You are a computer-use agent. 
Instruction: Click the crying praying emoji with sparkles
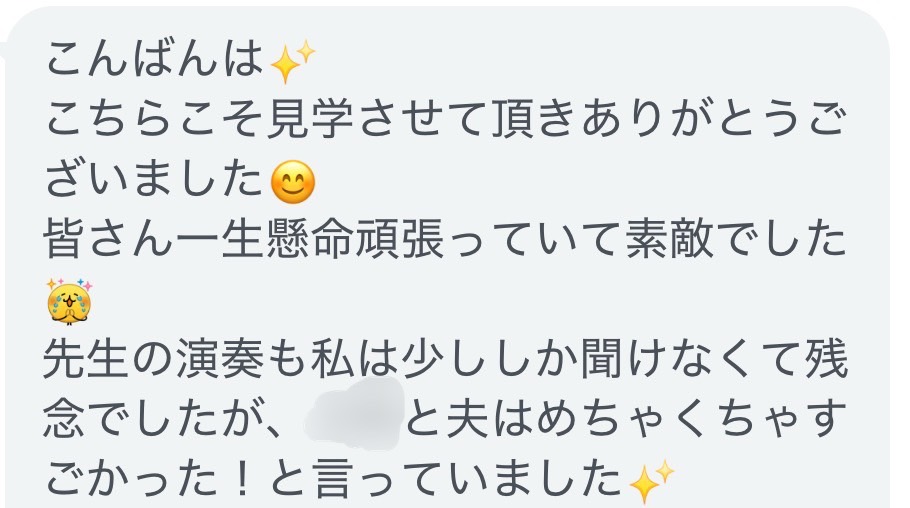[x=69, y=301]
